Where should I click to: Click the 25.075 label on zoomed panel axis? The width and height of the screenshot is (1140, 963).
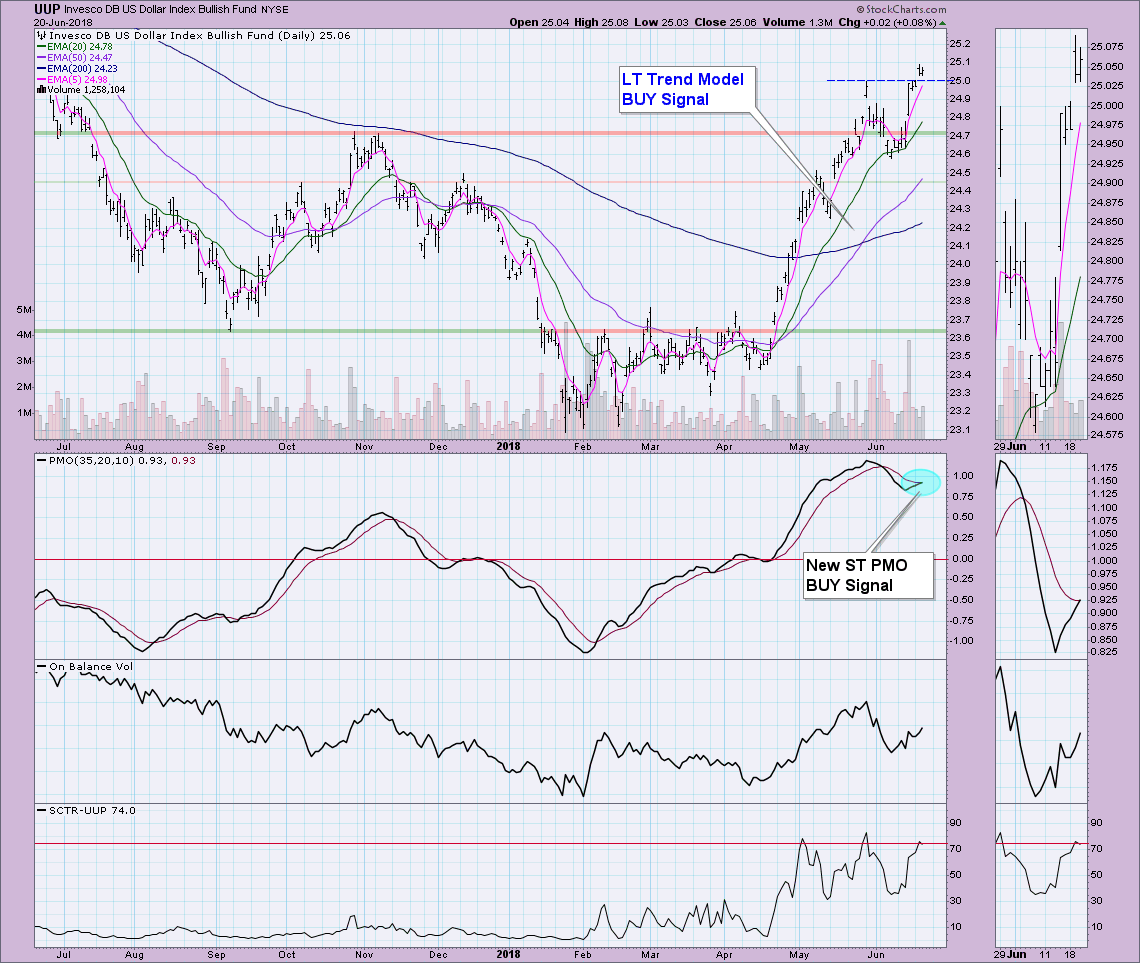coord(1106,47)
